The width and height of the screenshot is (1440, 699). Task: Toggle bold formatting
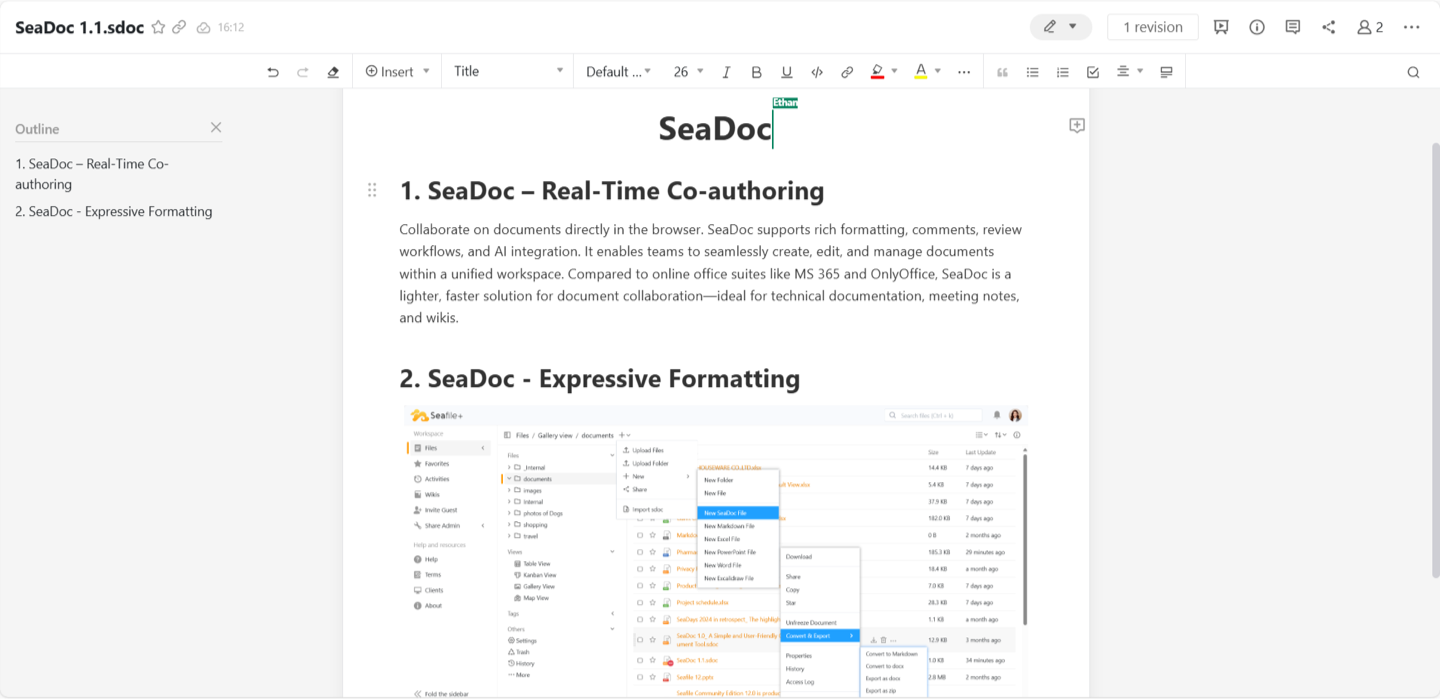[x=757, y=72]
